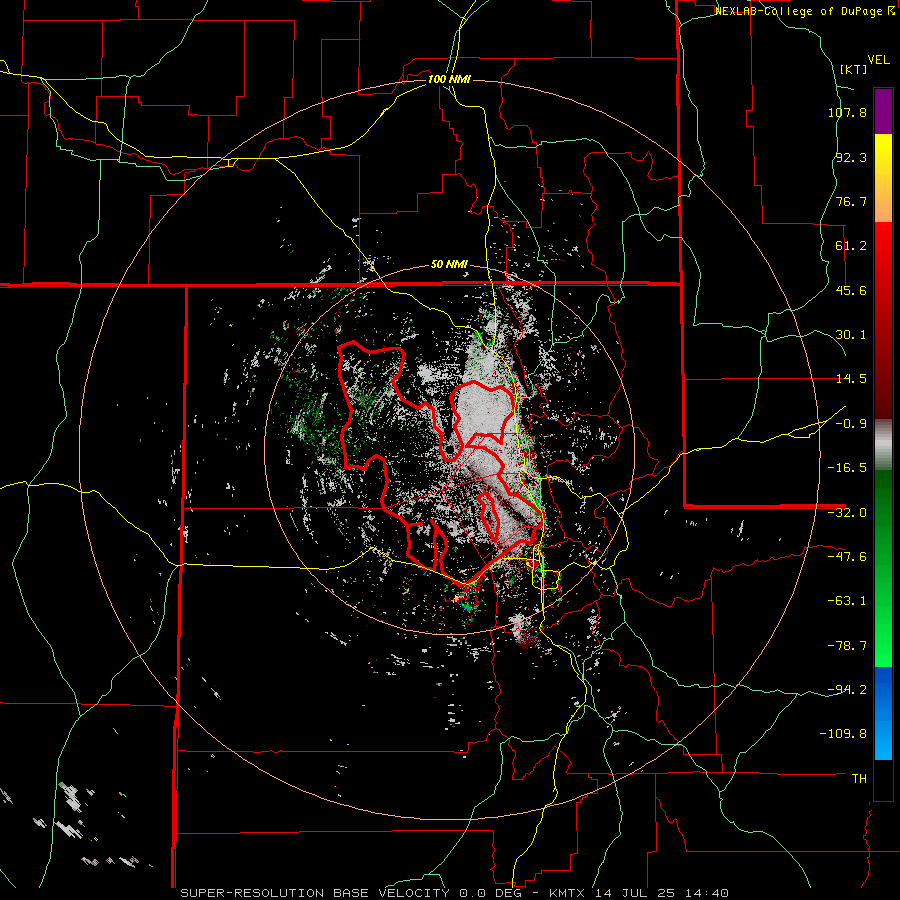900x900 pixels.
Task: Click the 61.2 scale value
Action: pyautogui.click(x=851, y=246)
